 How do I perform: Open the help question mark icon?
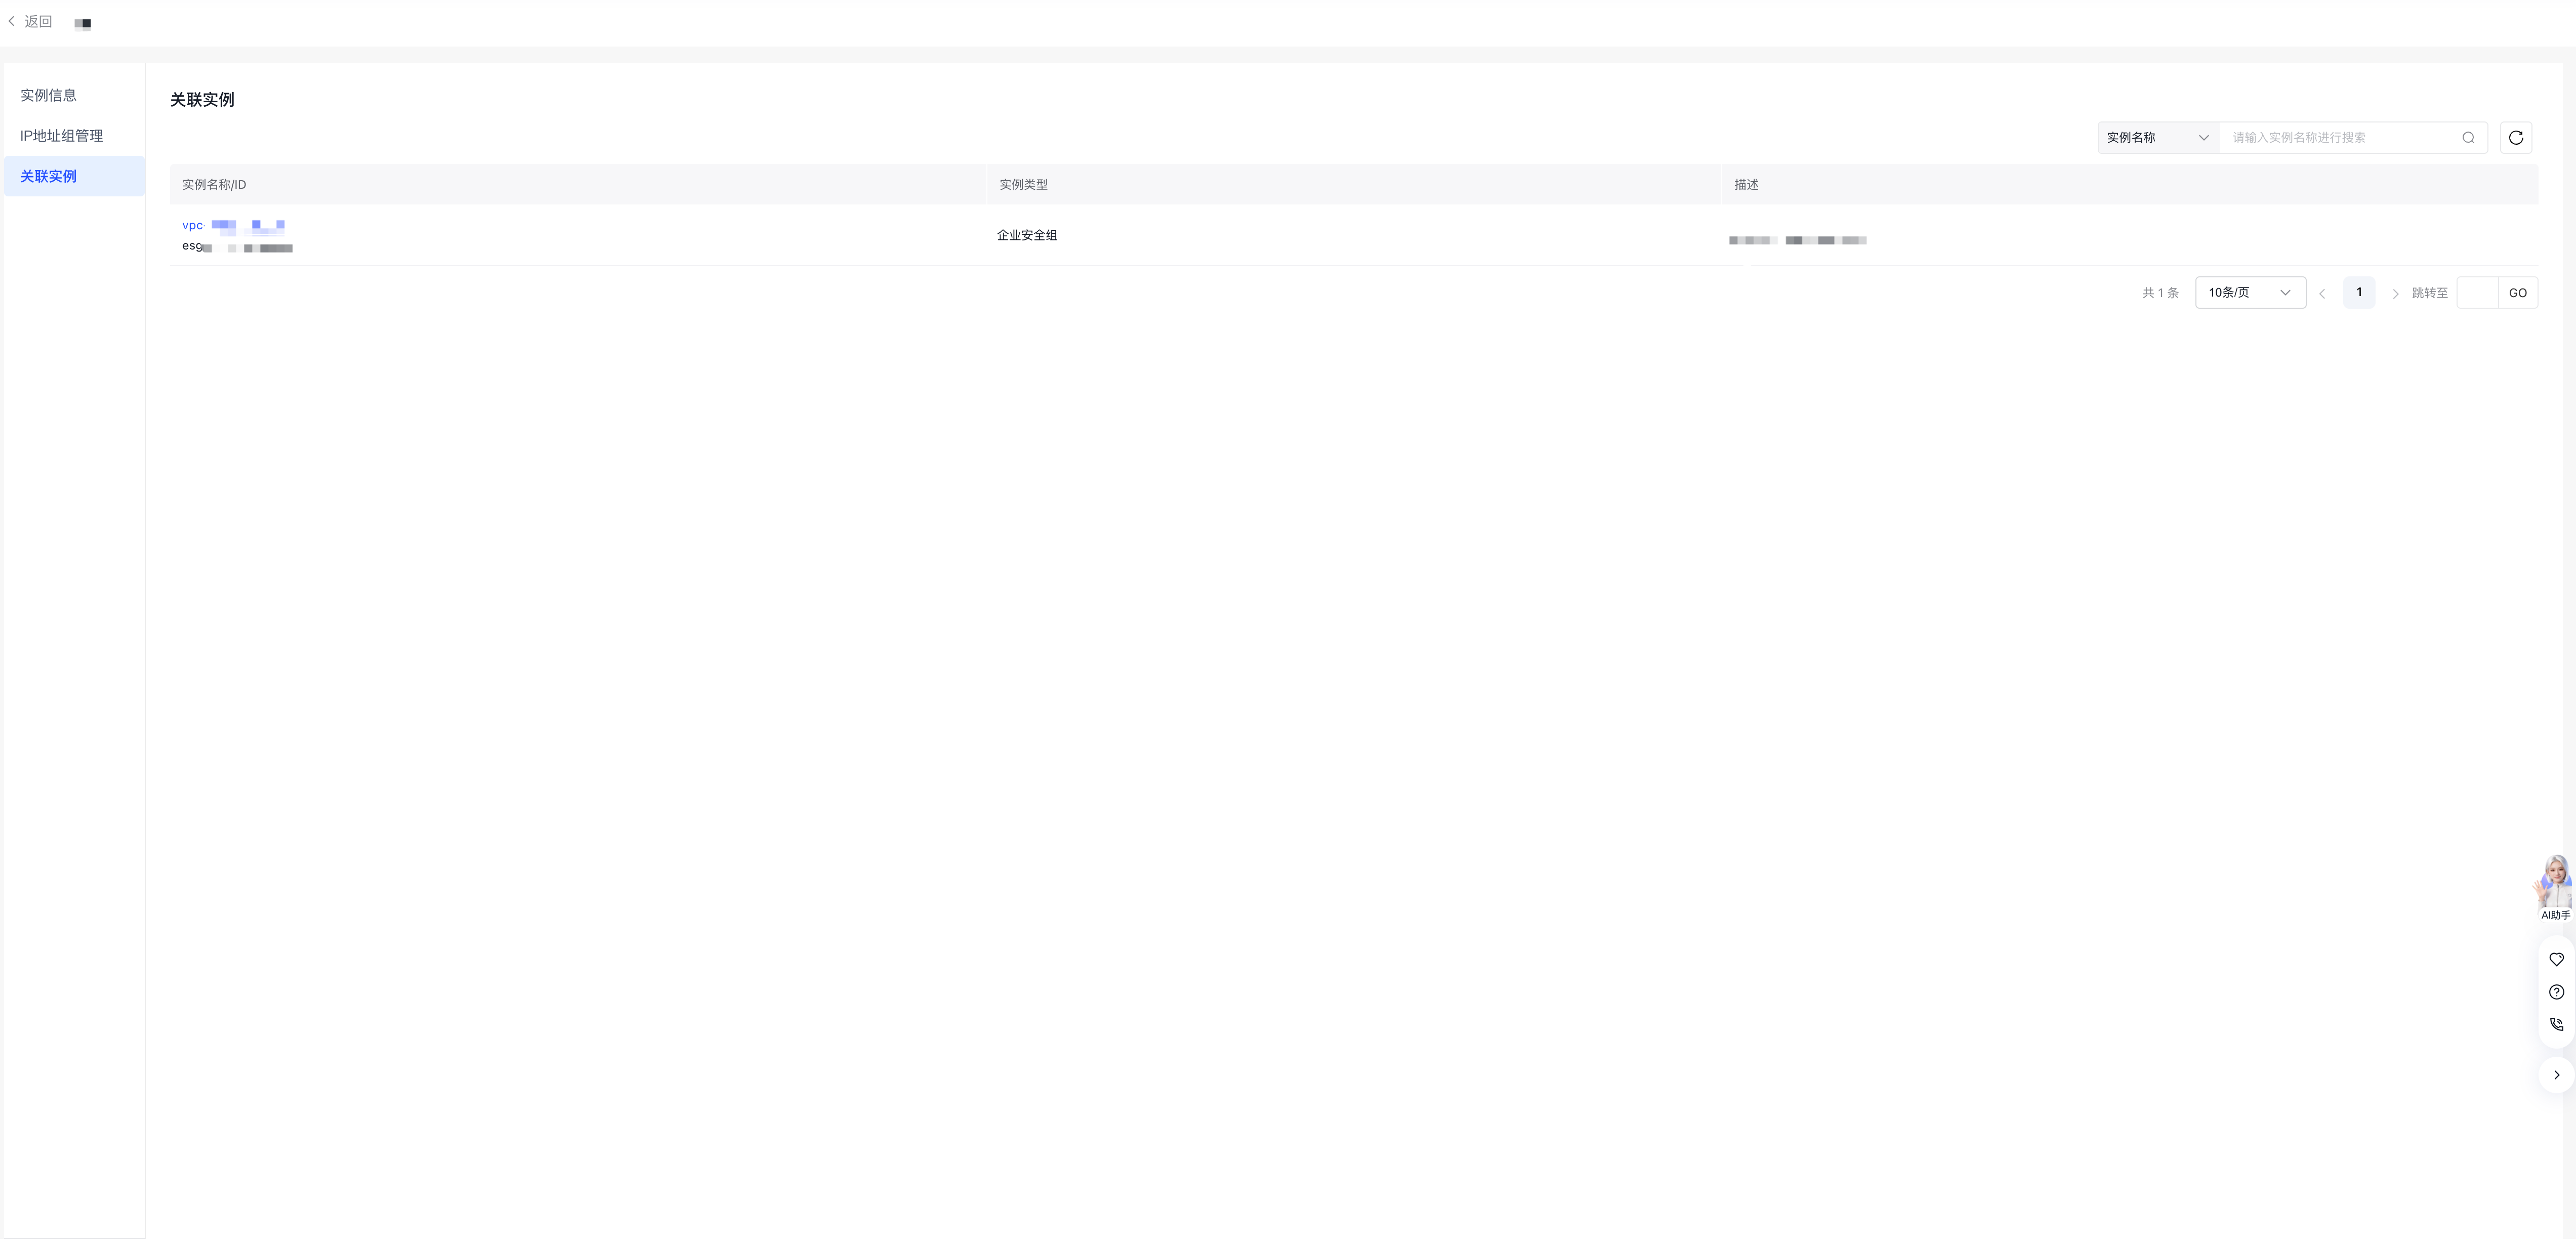[2556, 993]
